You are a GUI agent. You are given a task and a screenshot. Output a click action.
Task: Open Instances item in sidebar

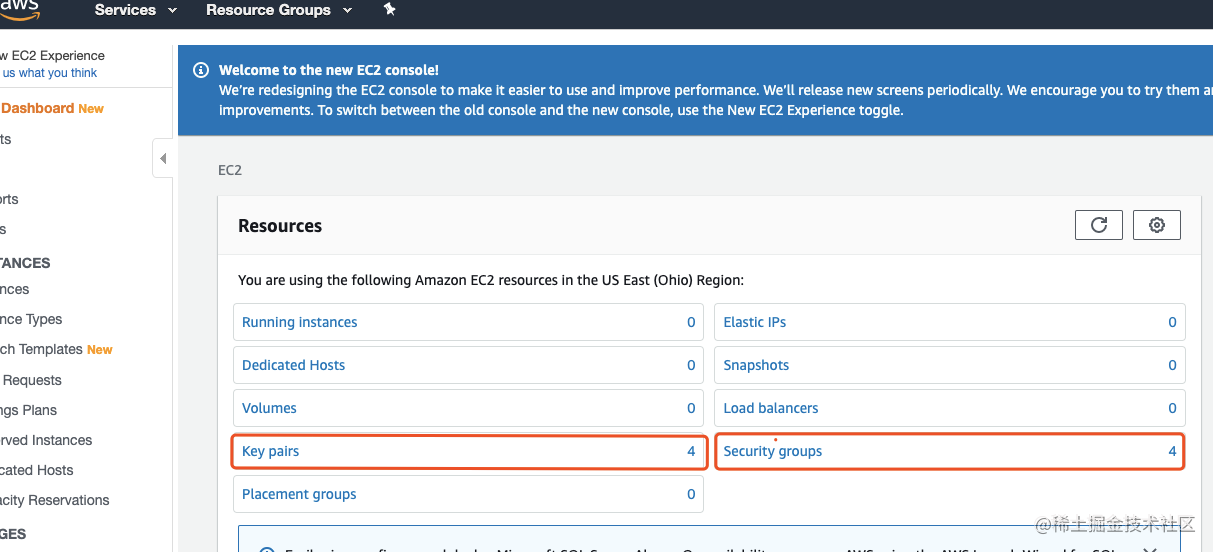pyautogui.click(x=15, y=289)
